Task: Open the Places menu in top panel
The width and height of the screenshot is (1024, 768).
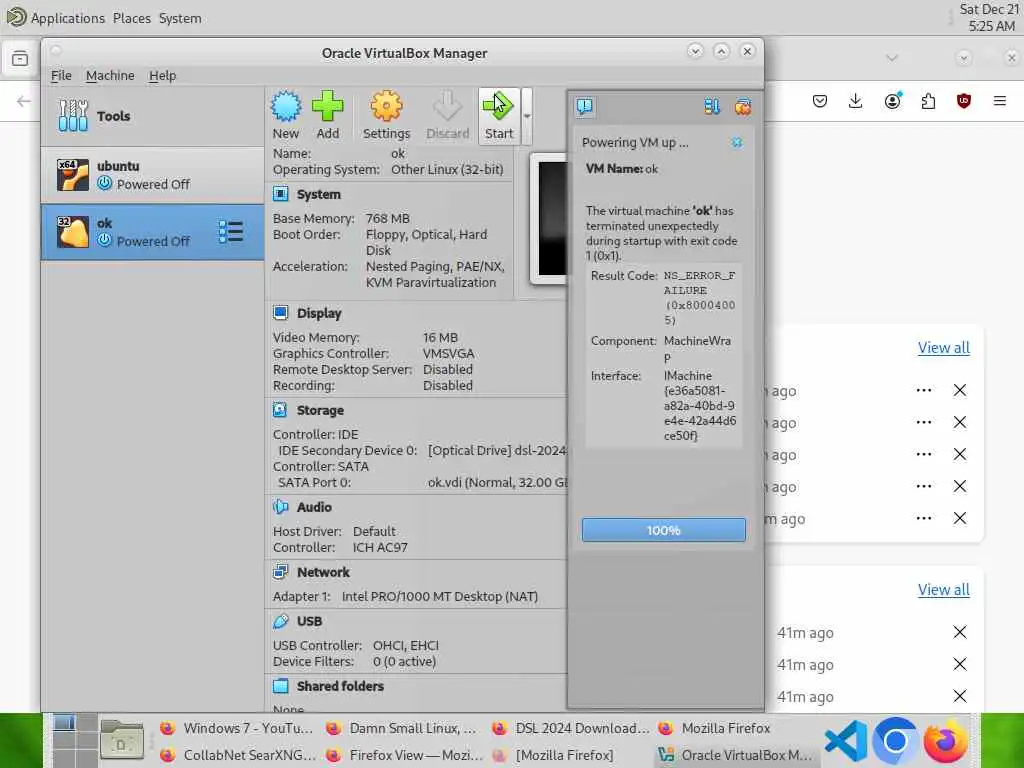Action: 131,18
